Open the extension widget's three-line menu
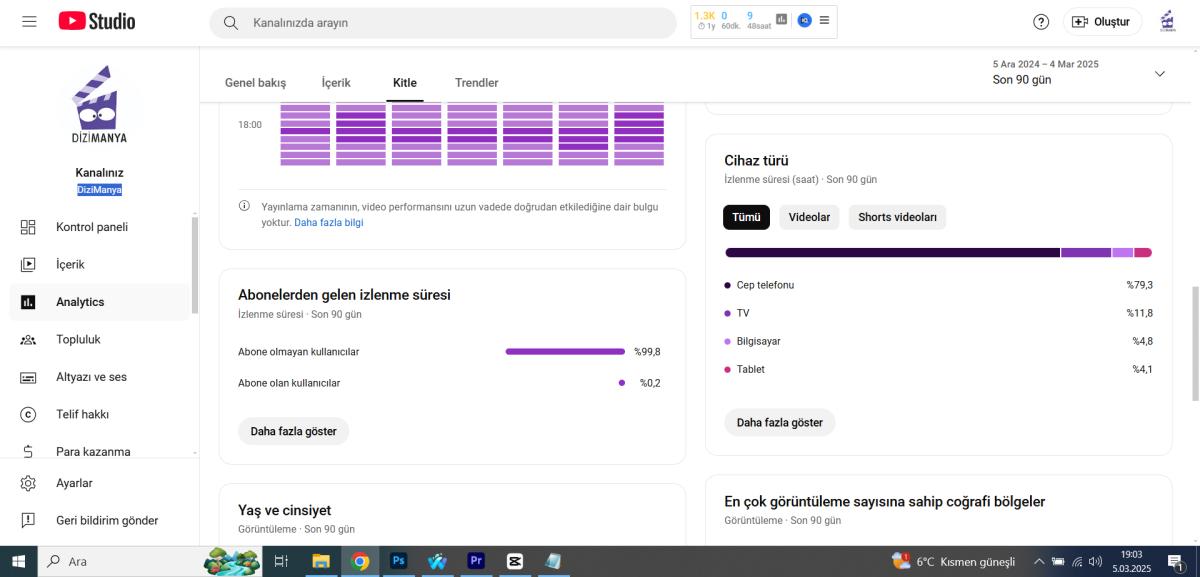Image resolution: width=1200 pixels, height=577 pixels. coord(824,20)
